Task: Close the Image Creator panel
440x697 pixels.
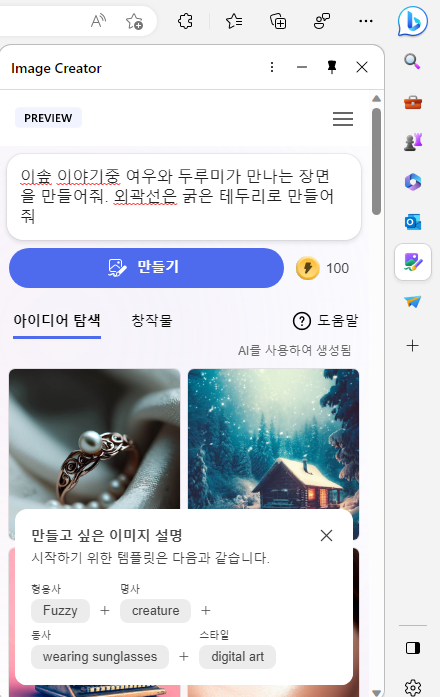Action: click(362, 67)
